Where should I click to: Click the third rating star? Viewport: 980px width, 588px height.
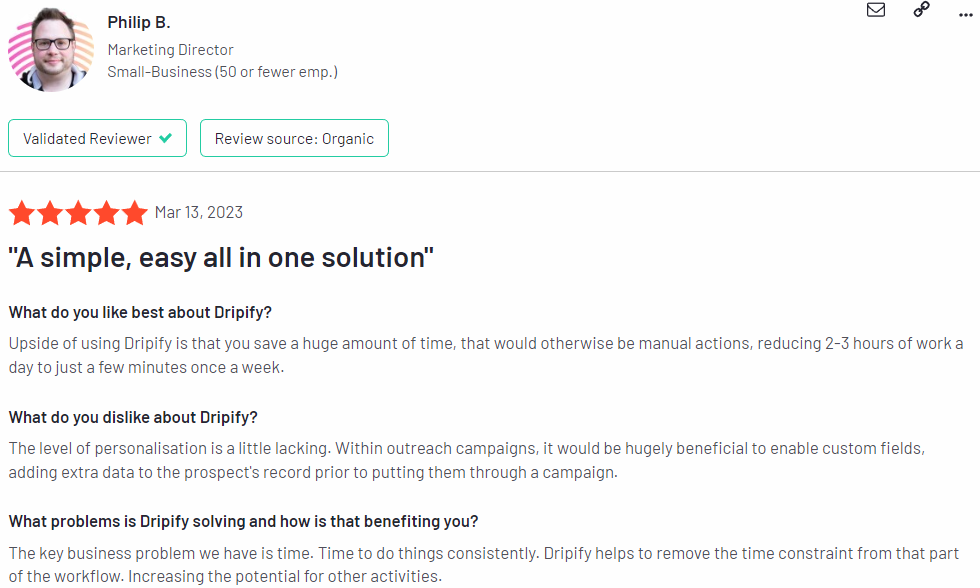pyautogui.click(x=78, y=212)
